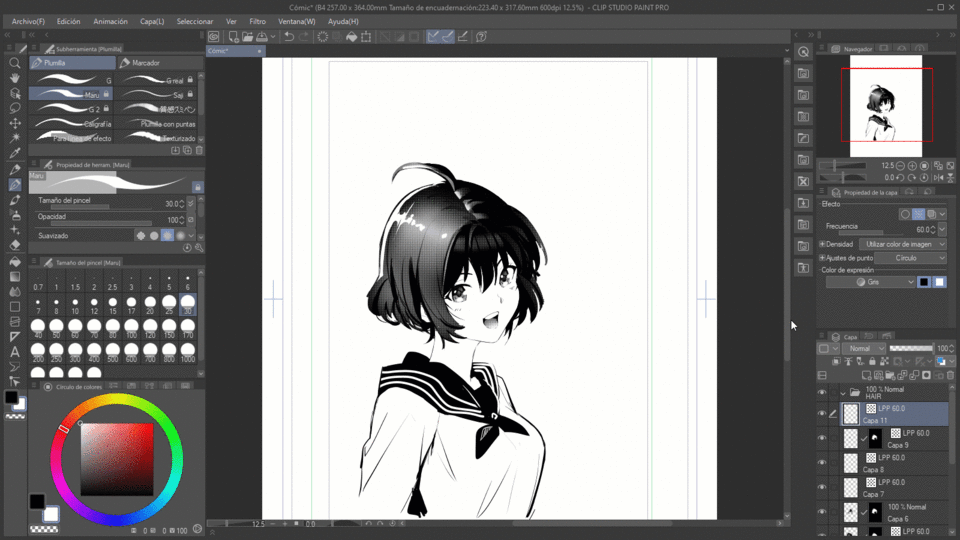Open the Gris expression color dropdown
This screenshot has width=960, height=540.
click(870, 282)
